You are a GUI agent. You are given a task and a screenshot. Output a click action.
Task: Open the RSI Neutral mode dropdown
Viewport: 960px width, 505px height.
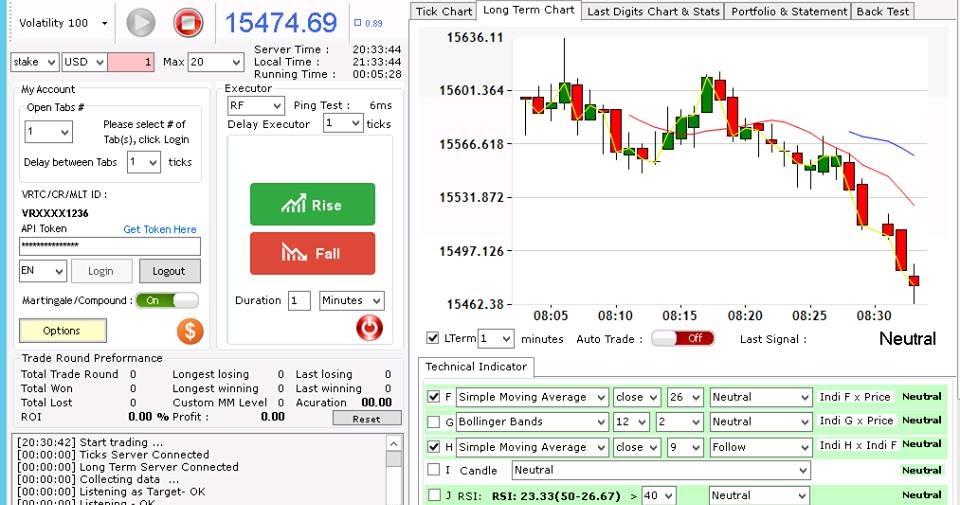[760, 495]
